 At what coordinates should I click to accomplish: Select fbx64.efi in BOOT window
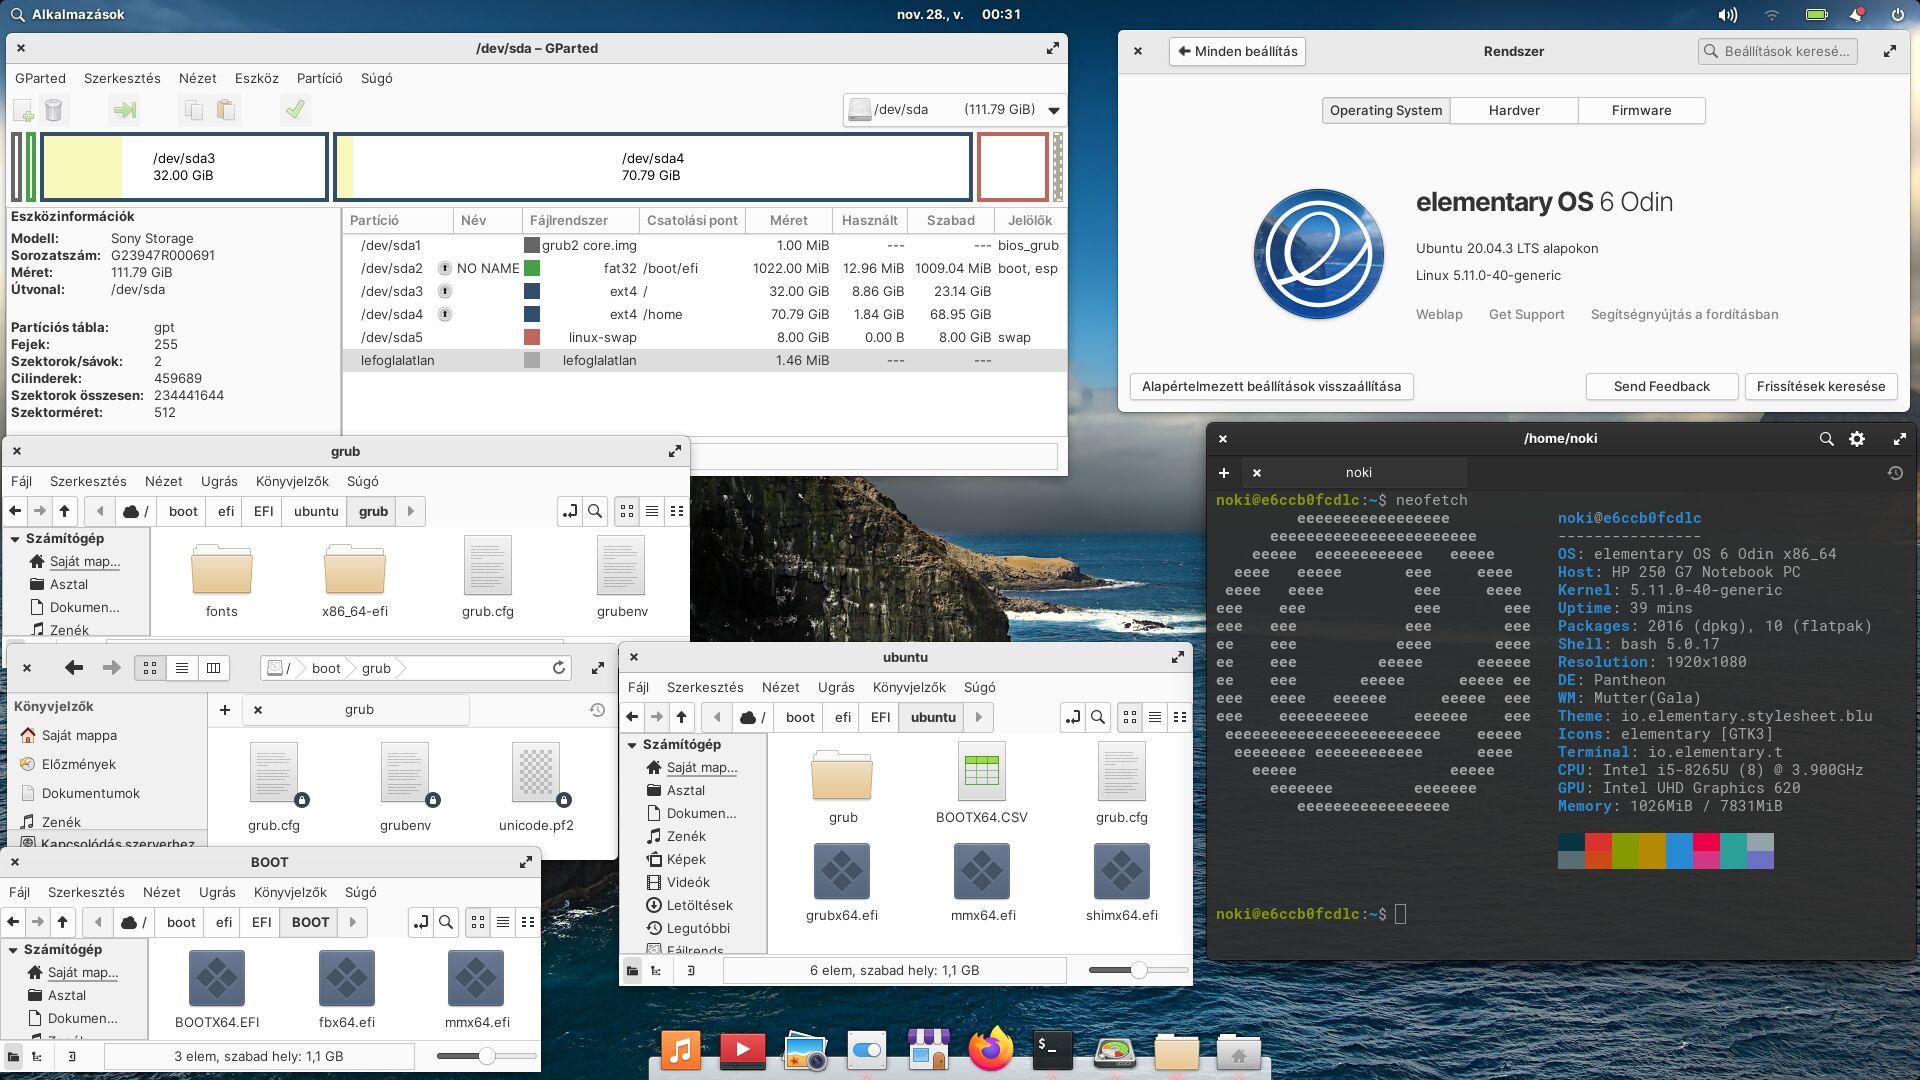coord(346,989)
